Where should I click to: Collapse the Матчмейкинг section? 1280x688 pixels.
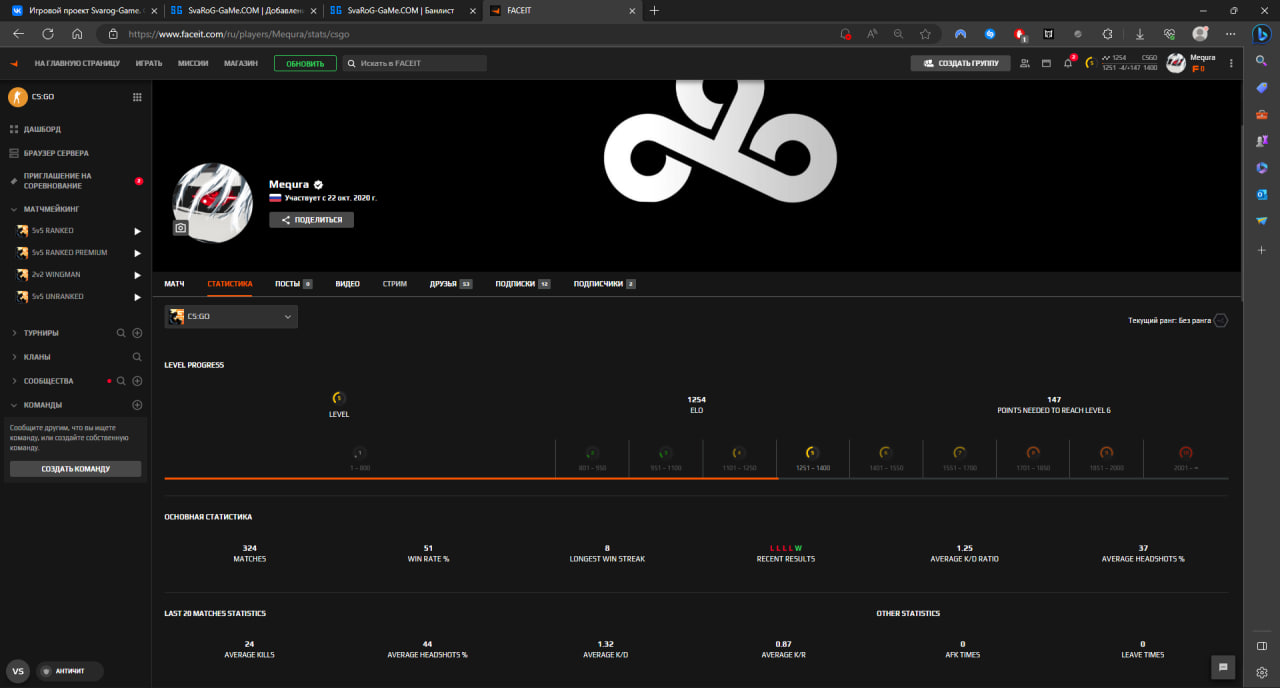tap(14, 209)
